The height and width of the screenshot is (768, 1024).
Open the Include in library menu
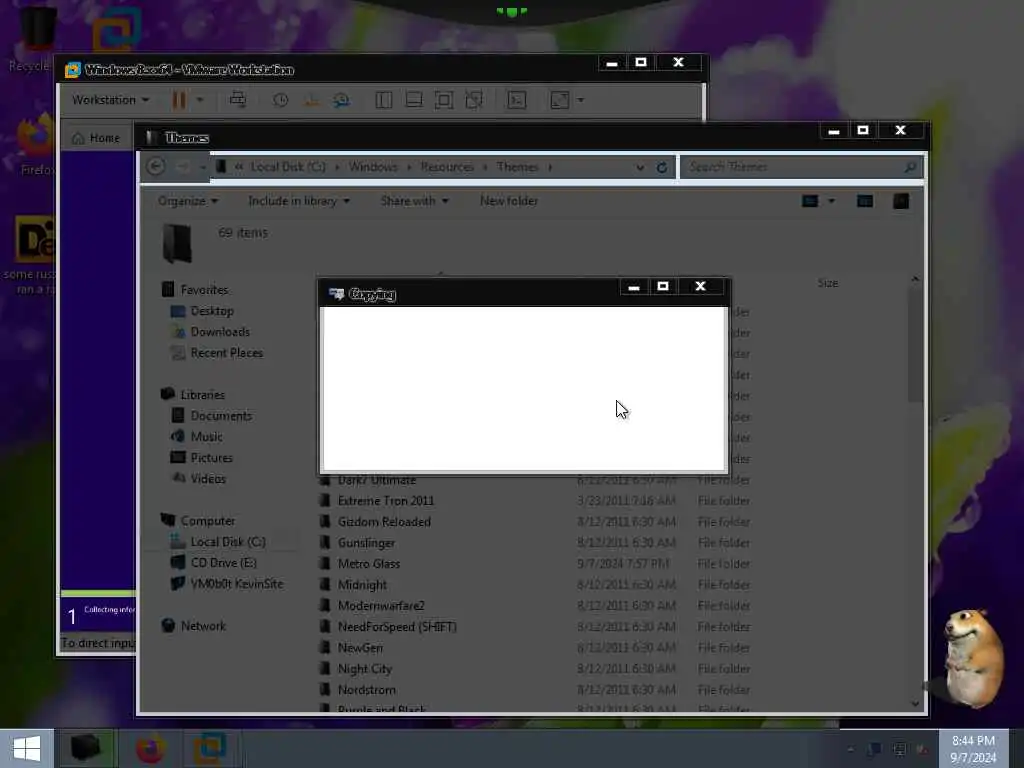[298, 200]
